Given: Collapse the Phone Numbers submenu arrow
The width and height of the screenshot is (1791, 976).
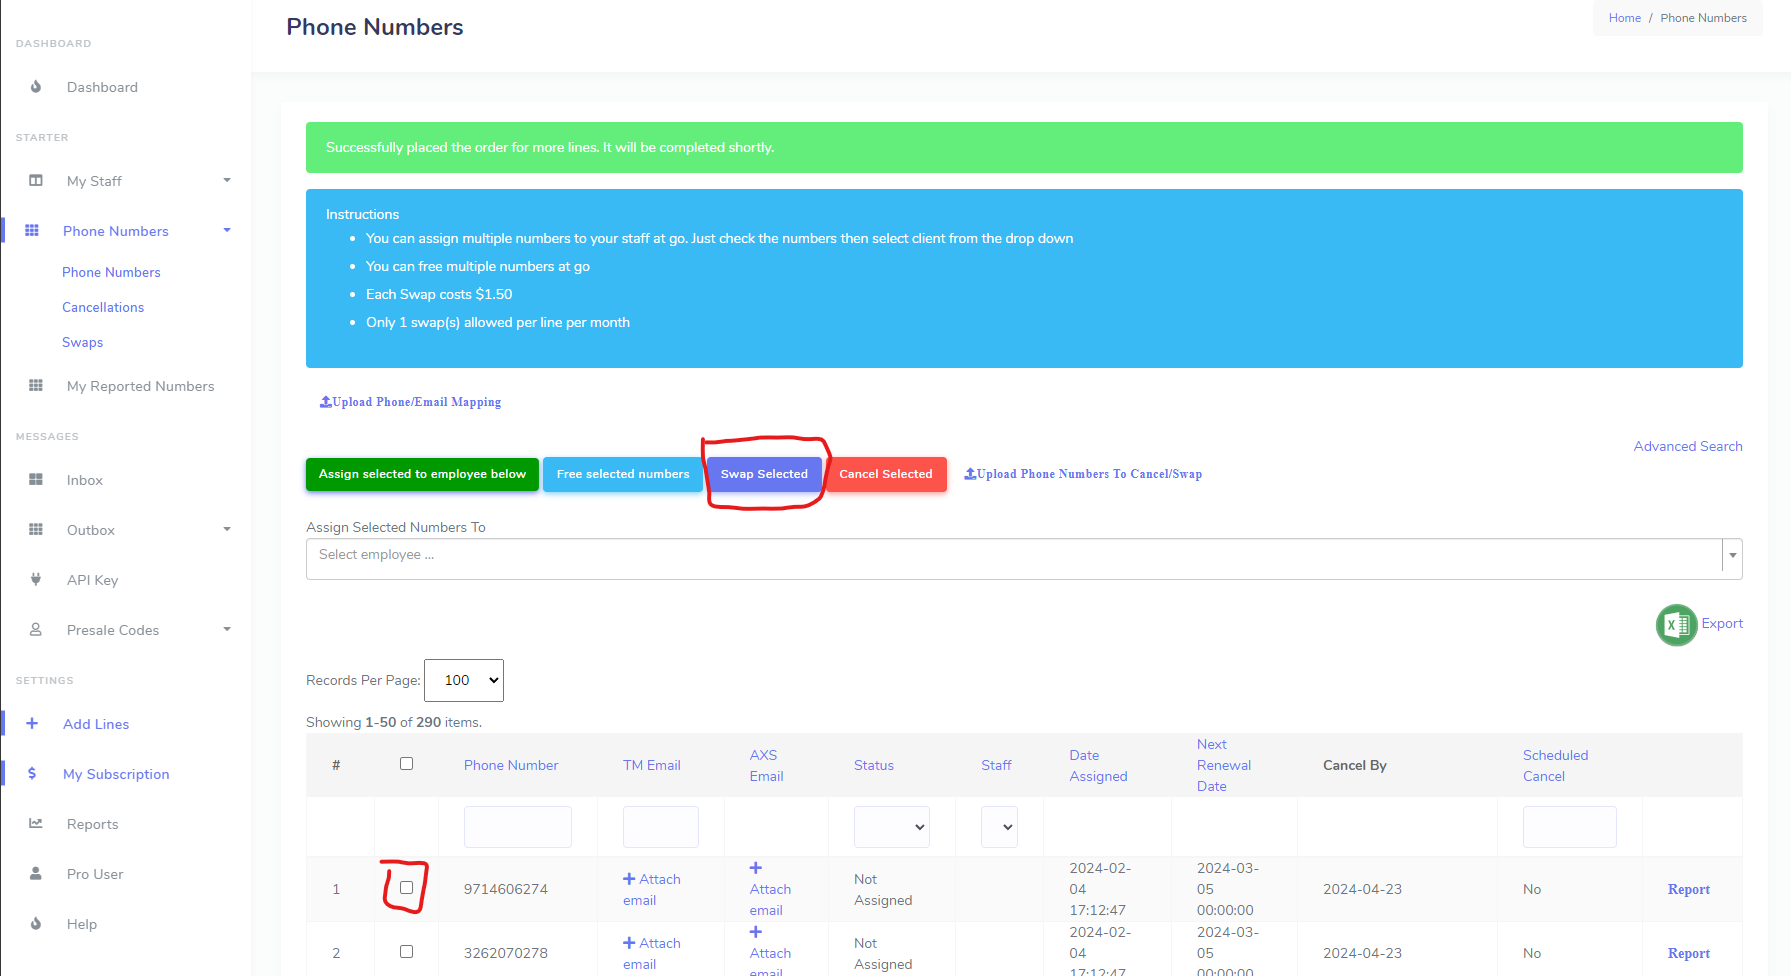Looking at the screenshot, I should 227,231.
